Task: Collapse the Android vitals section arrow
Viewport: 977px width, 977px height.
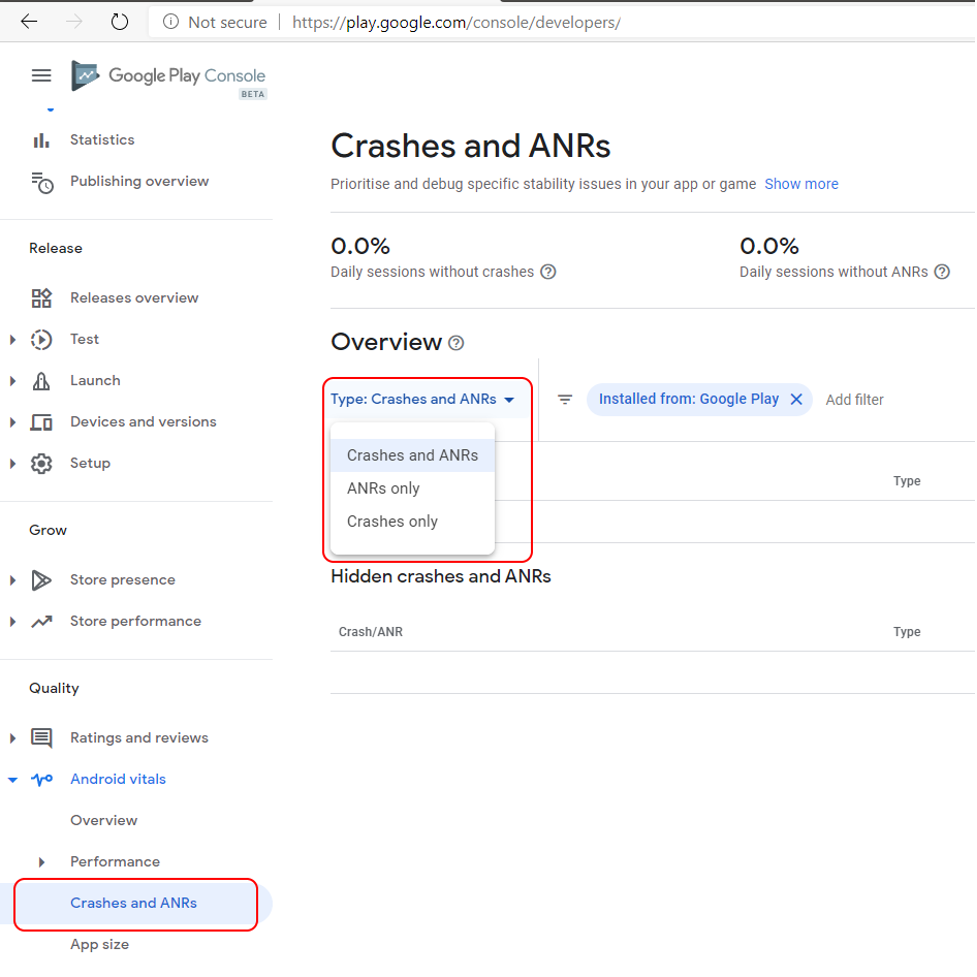Action: pyautogui.click(x=13, y=779)
